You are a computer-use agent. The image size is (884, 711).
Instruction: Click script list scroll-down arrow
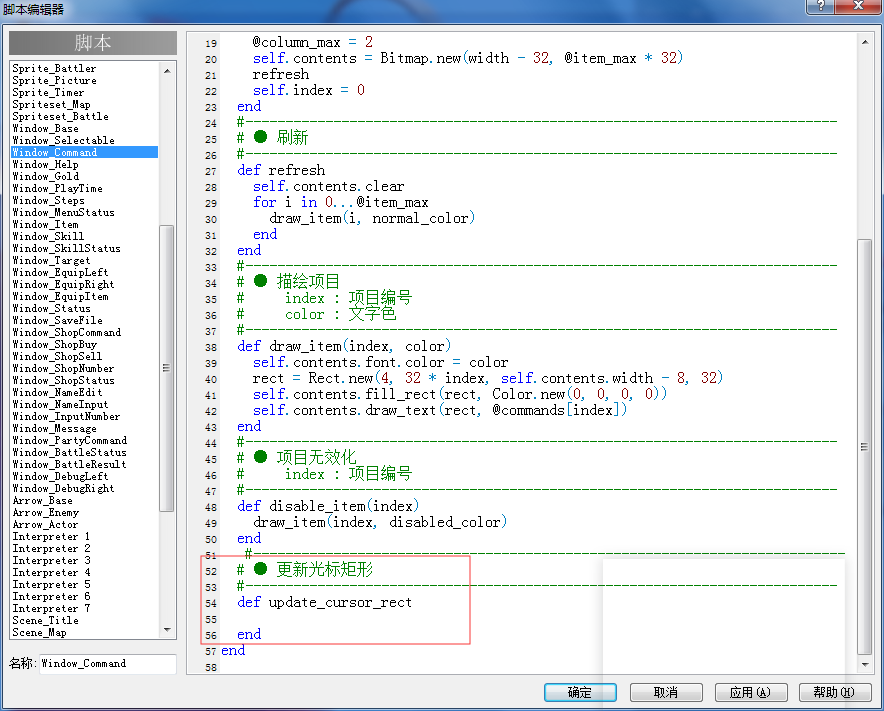pos(167,630)
